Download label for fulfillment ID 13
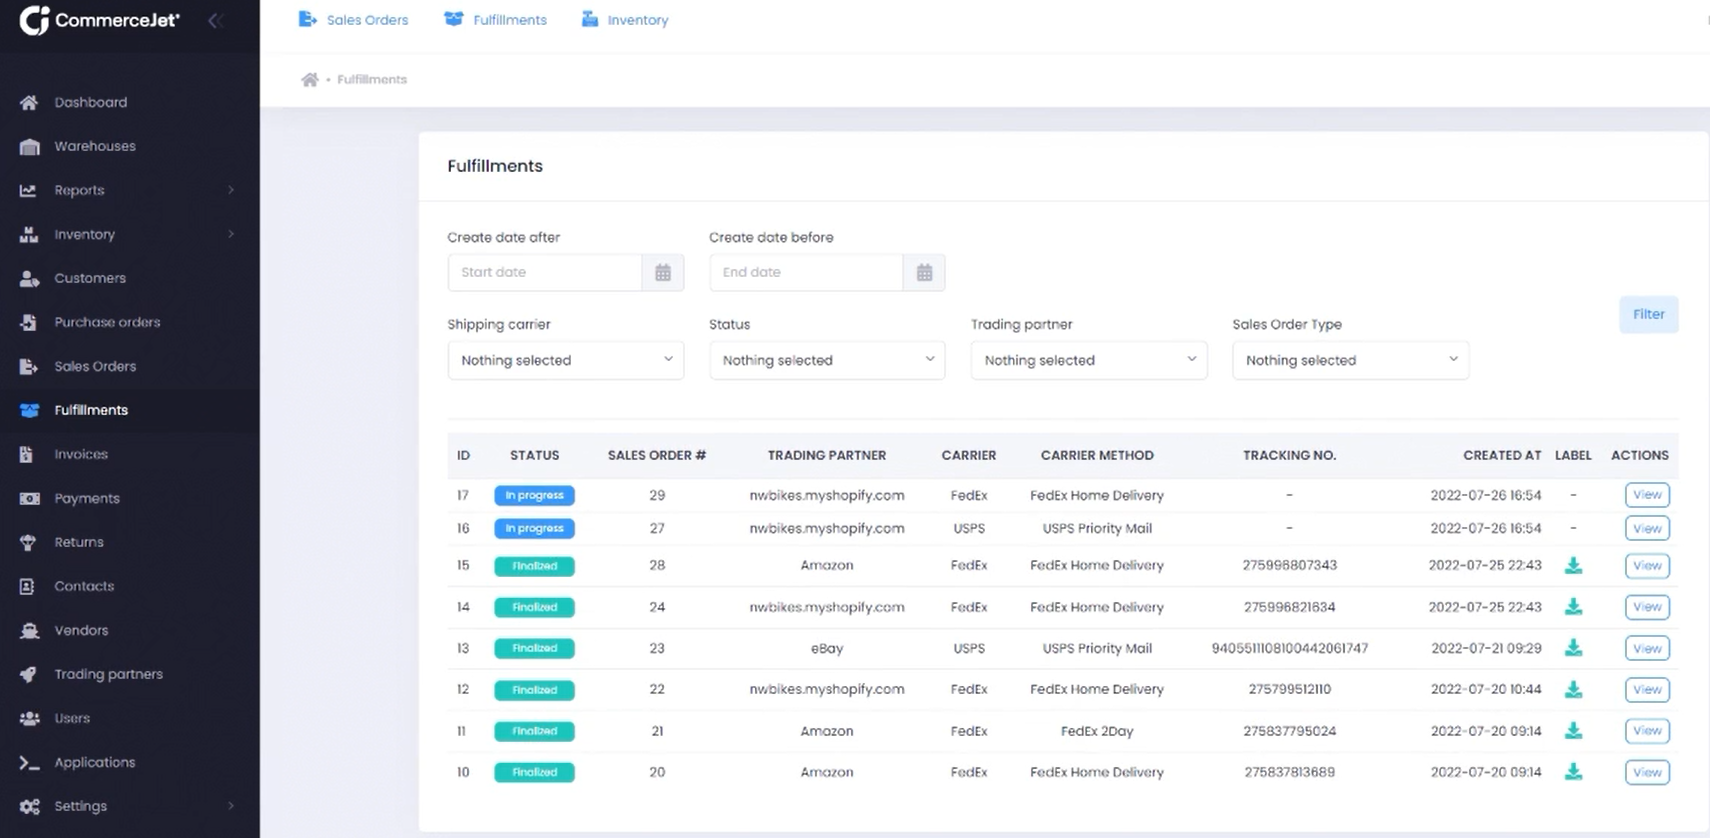 pos(1573,647)
